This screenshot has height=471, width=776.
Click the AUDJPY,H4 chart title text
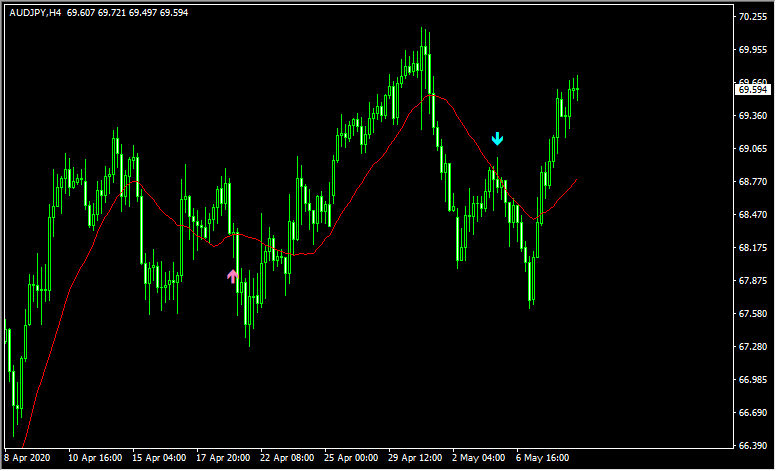point(35,13)
